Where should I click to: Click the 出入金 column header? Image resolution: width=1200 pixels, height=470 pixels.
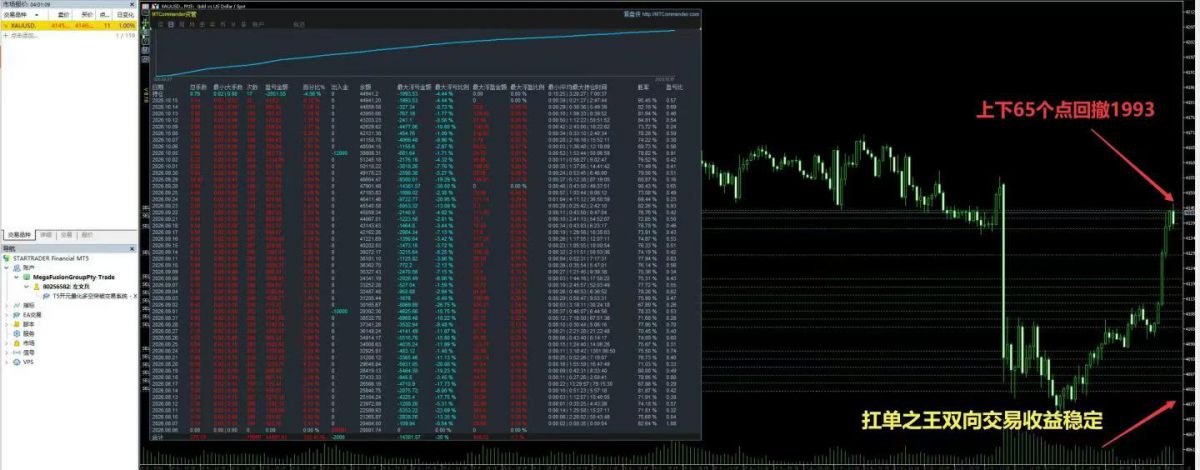339,87
